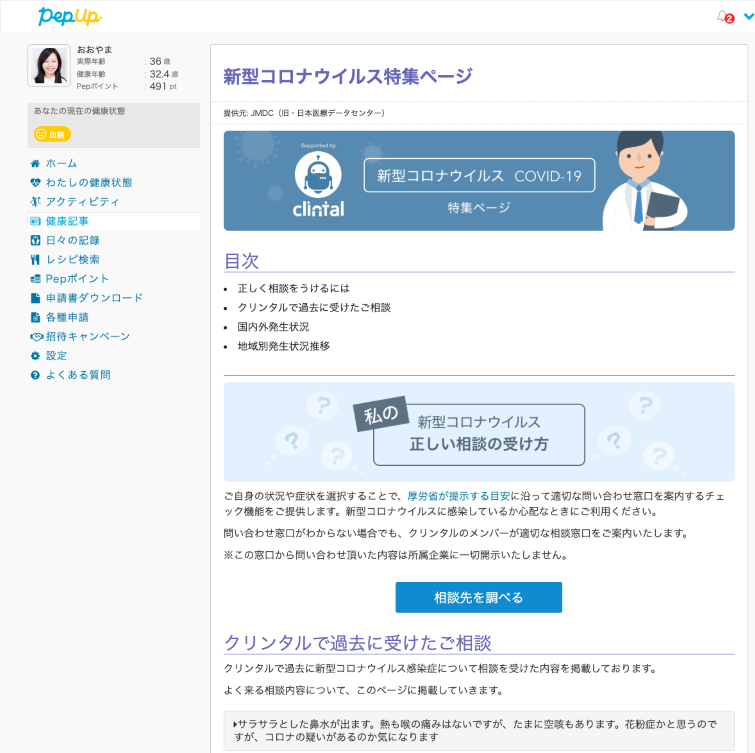Click the running figure activity icon
This screenshot has width=755, height=753.
tap(35, 202)
